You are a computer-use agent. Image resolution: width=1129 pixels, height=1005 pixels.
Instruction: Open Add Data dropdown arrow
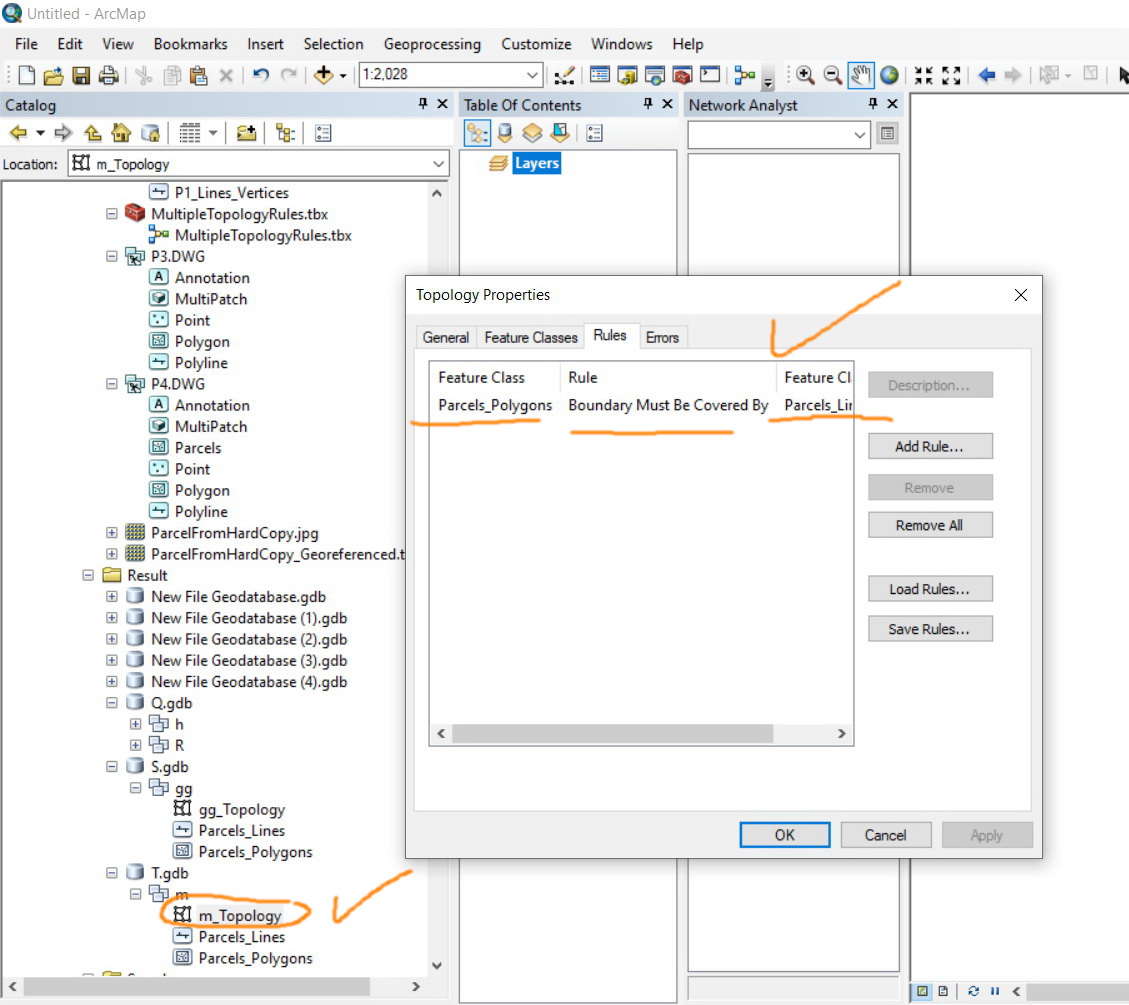coord(343,75)
